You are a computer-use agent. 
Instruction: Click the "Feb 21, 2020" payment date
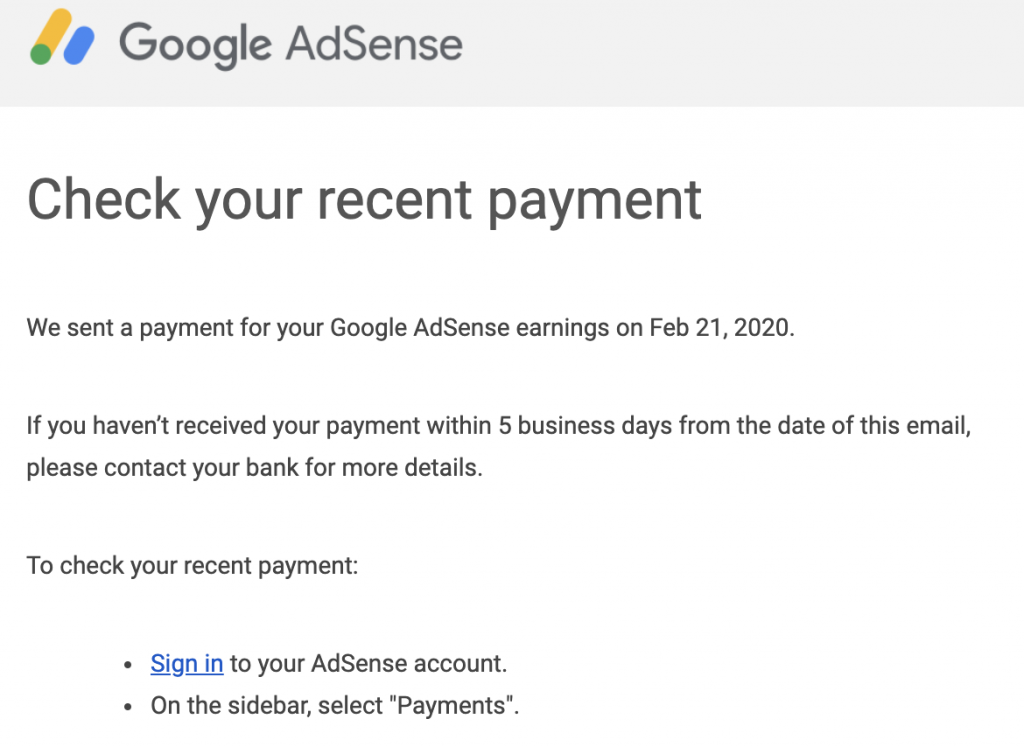tap(720, 328)
